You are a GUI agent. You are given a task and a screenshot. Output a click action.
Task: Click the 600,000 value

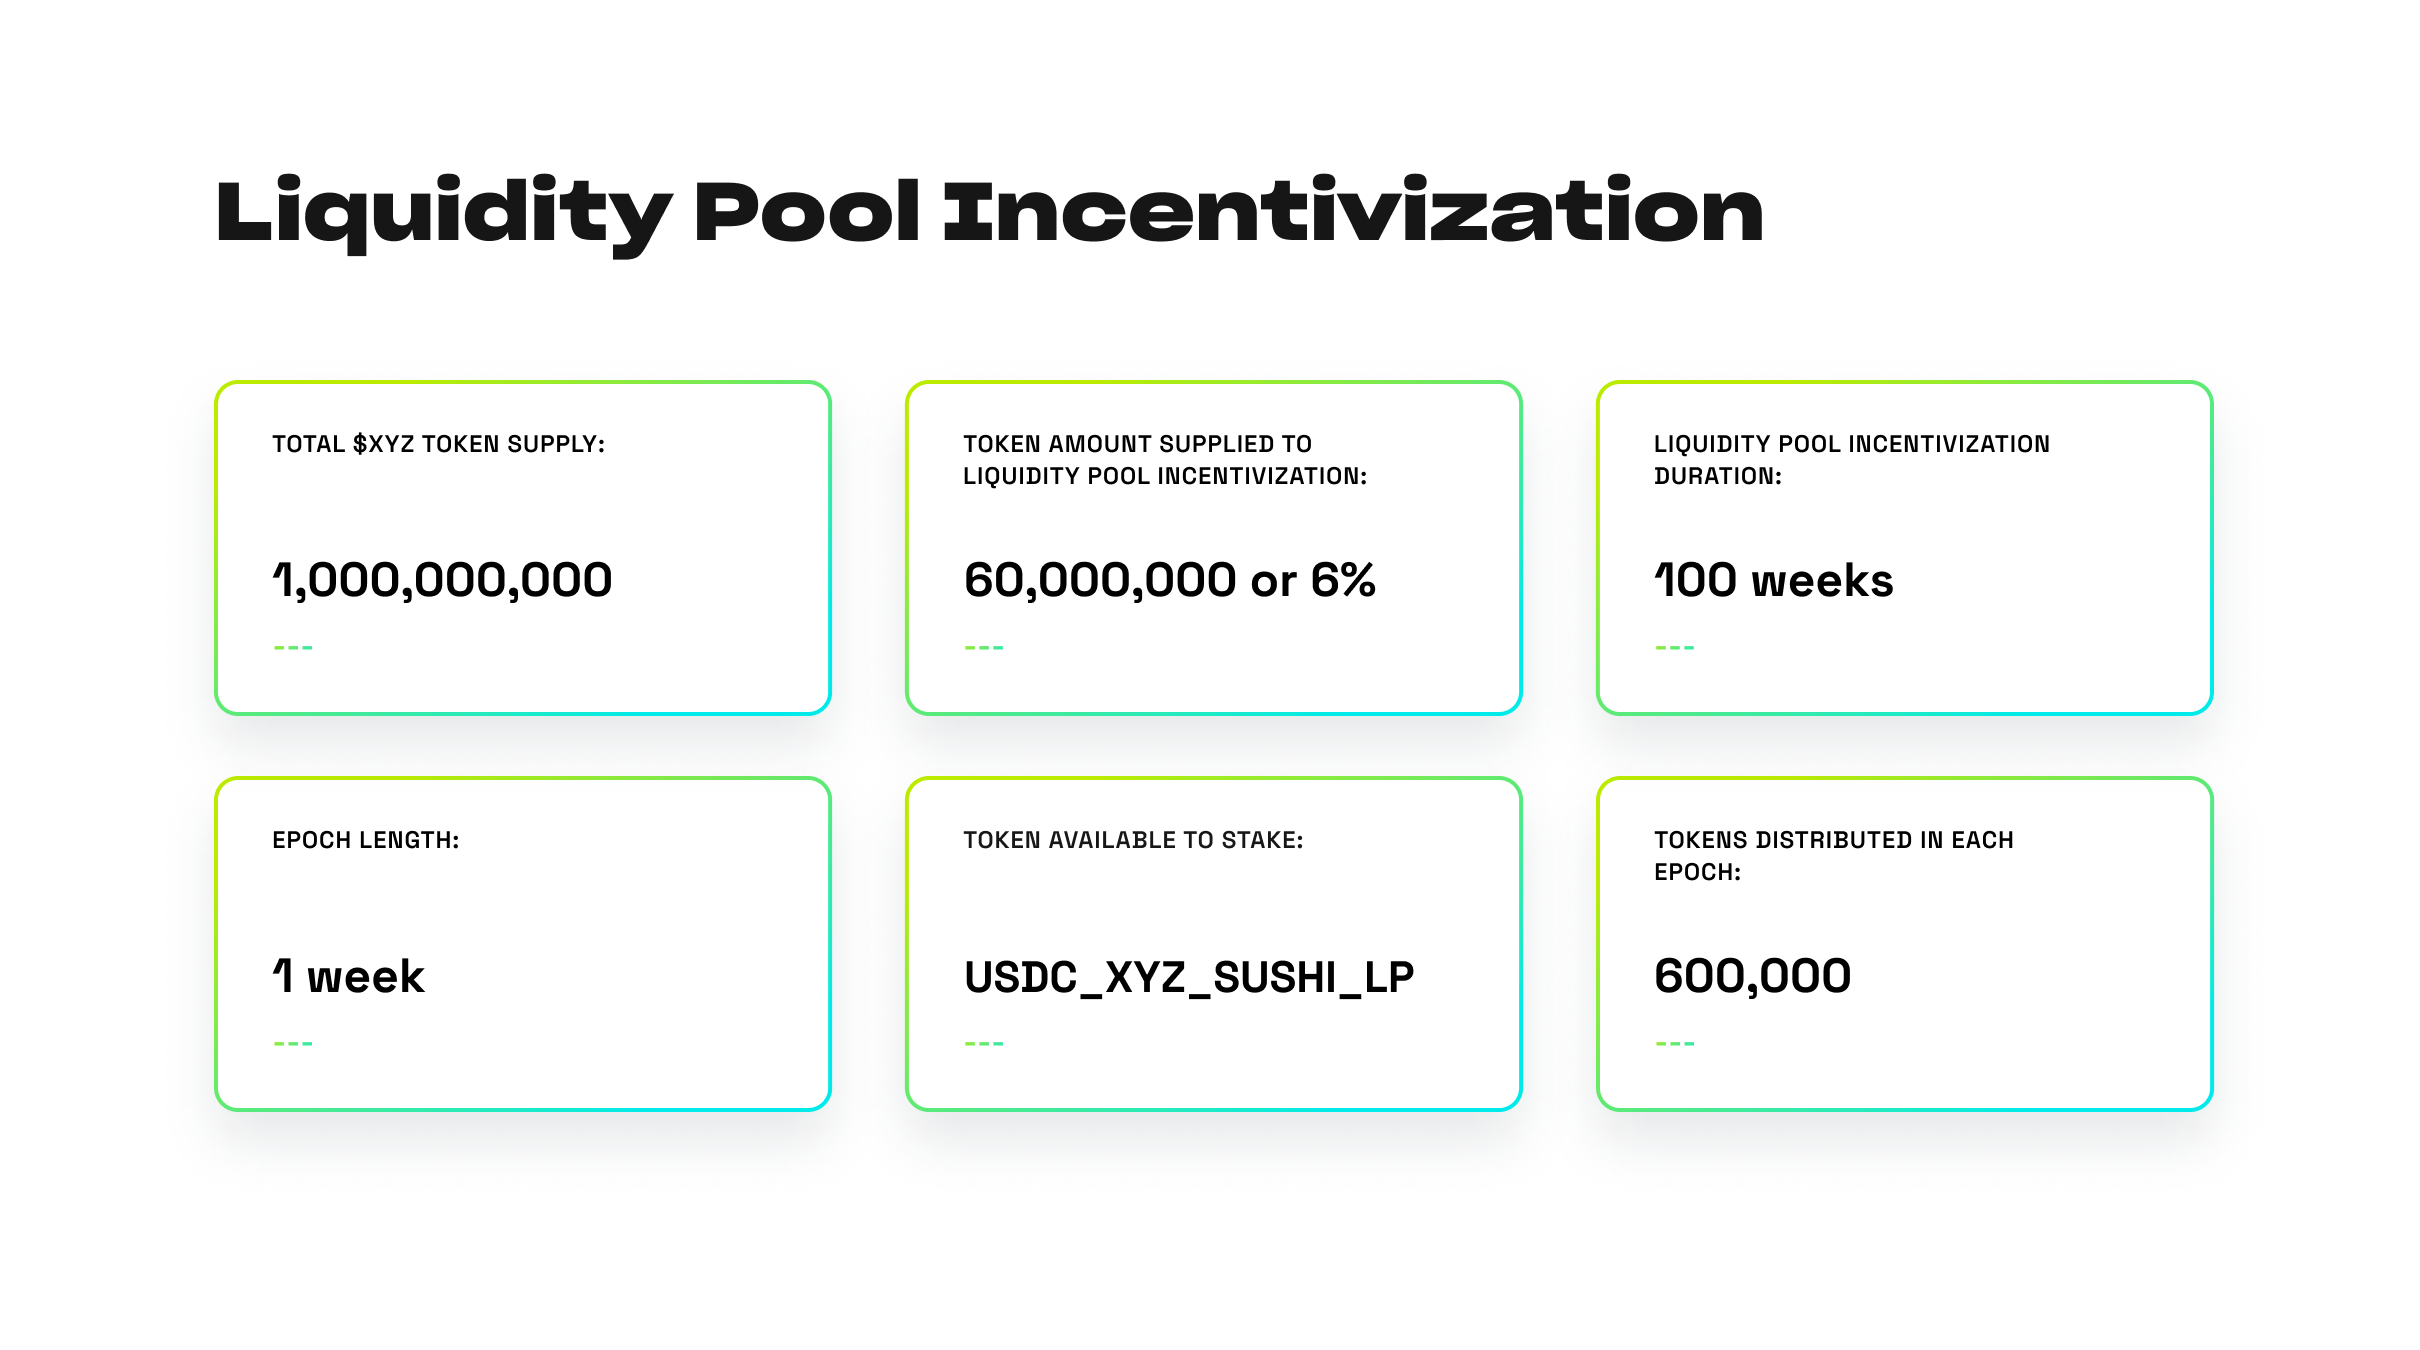(1753, 977)
